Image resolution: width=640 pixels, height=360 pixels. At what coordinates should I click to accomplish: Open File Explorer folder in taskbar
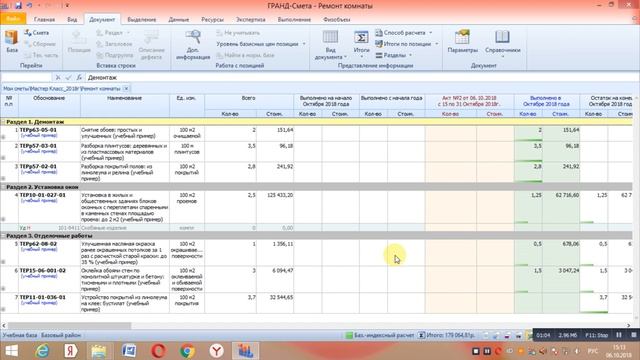[98, 351]
